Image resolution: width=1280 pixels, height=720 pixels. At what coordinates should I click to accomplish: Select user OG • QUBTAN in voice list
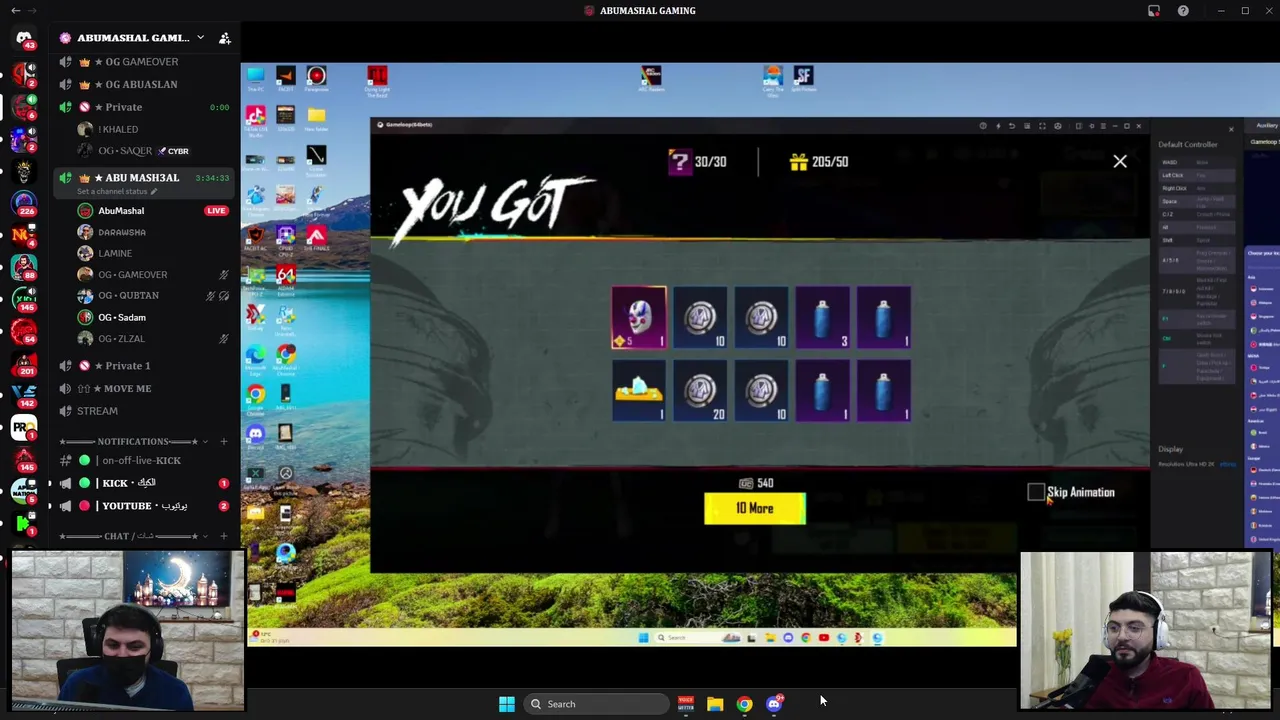point(128,296)
